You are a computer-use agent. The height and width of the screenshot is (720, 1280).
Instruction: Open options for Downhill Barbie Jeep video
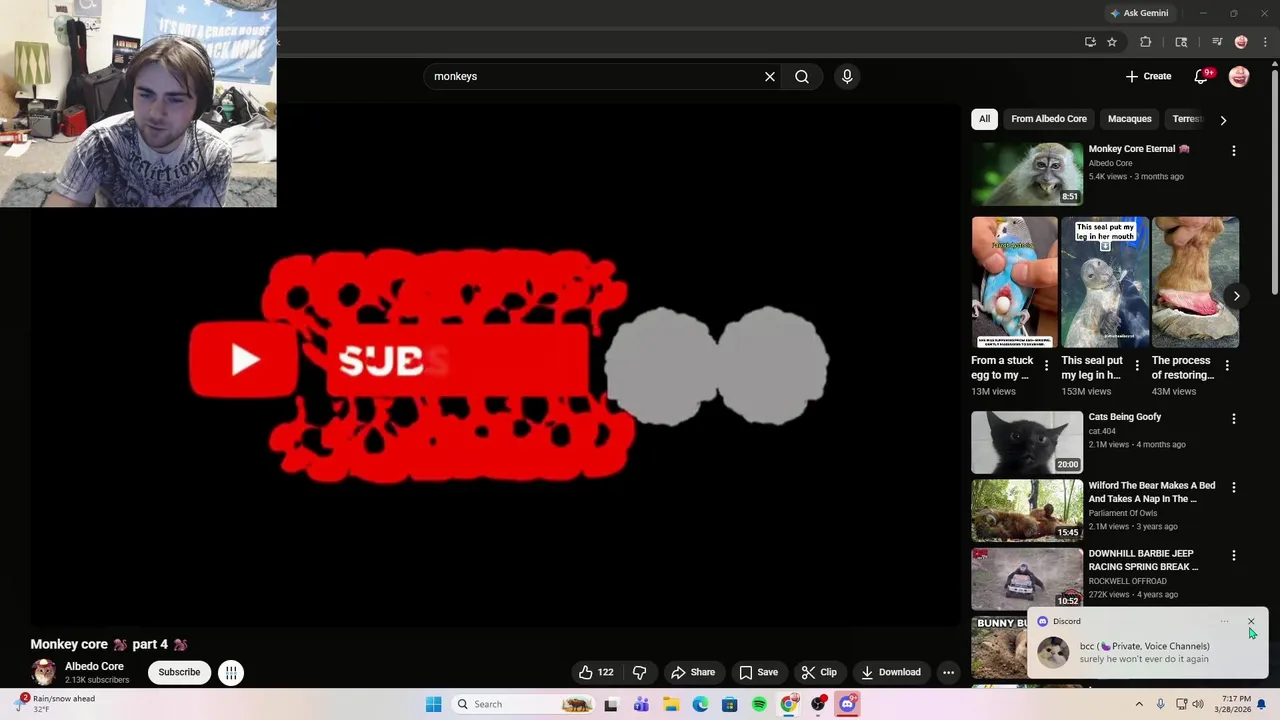1233,555
